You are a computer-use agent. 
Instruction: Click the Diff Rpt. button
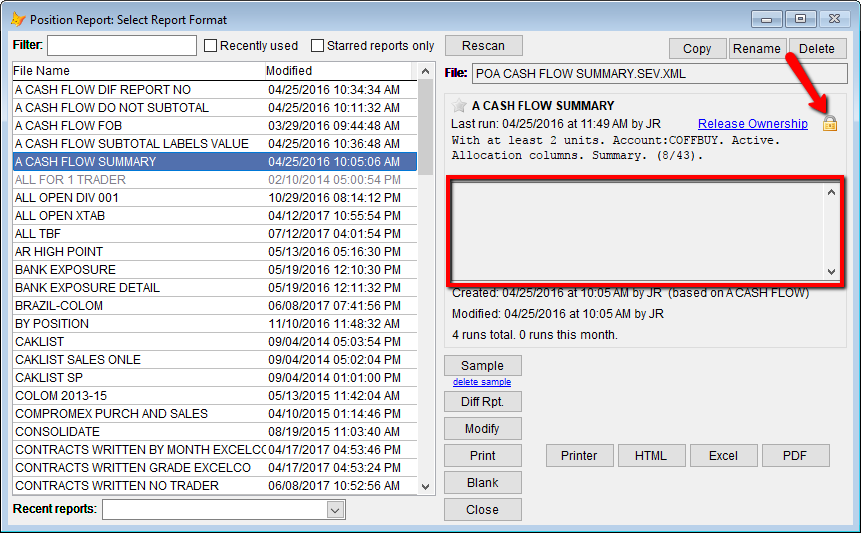482,402
